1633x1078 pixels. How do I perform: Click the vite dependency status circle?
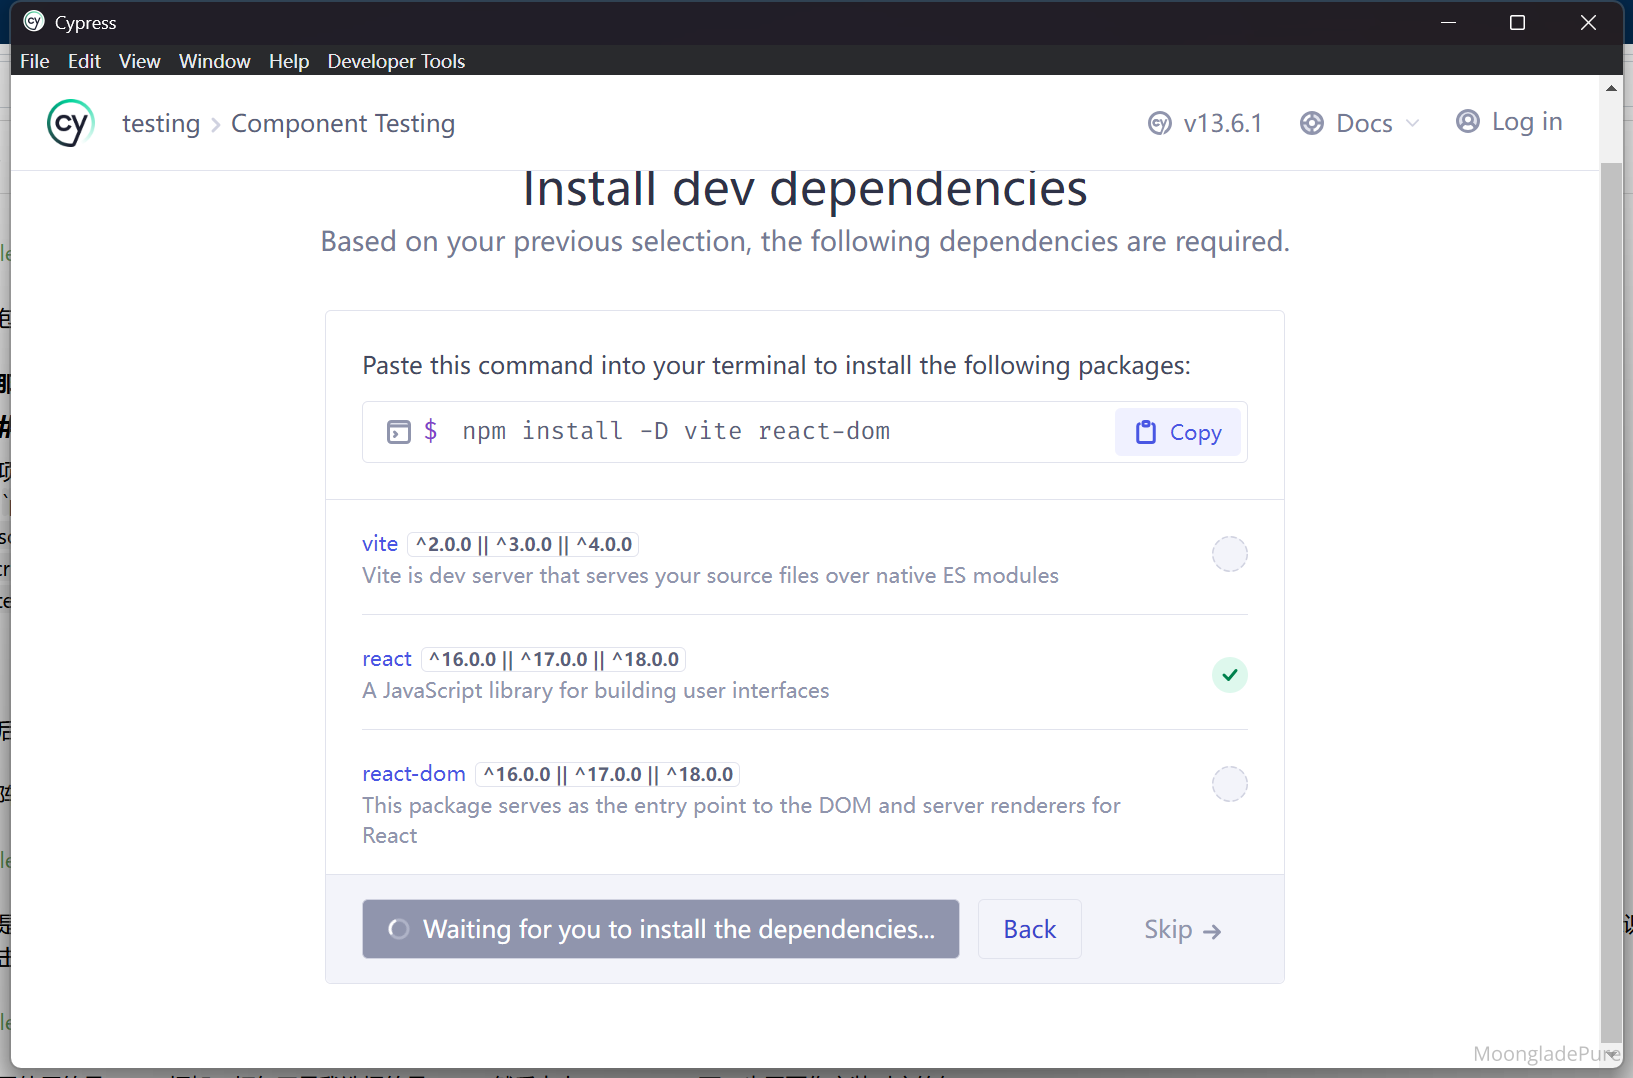point(1229,554)
